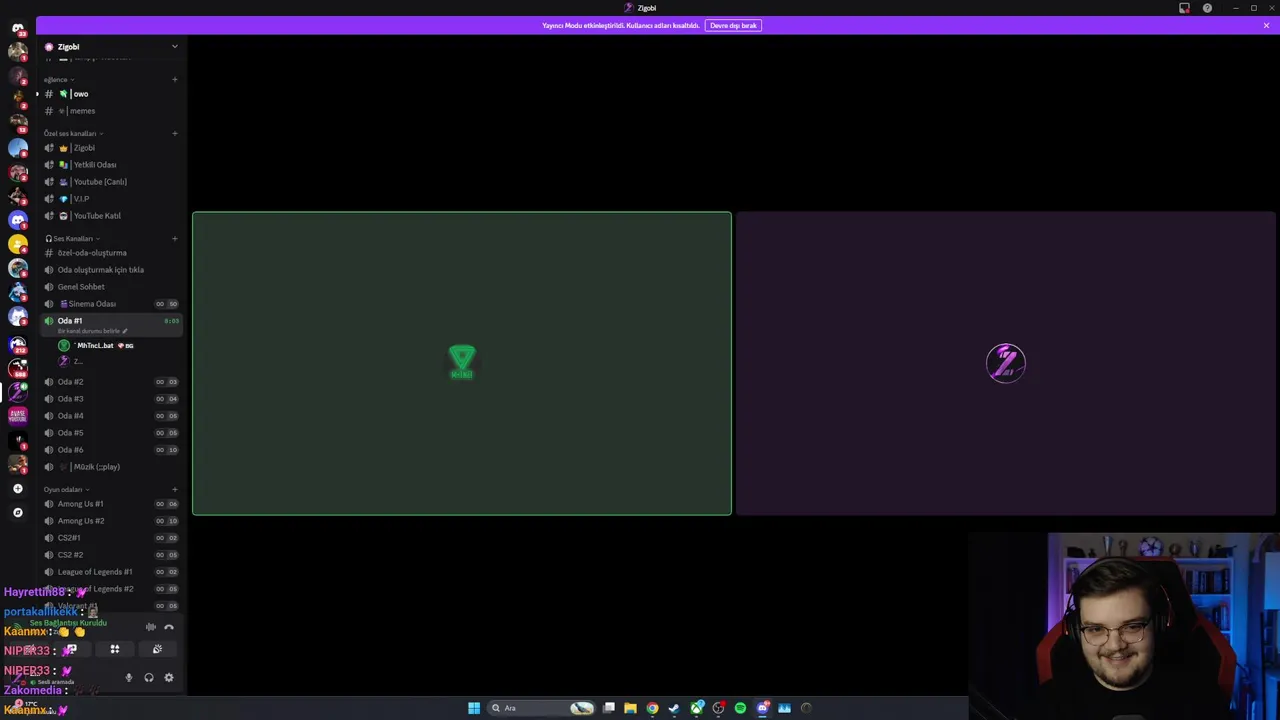1280x720 pixels.
Task: Join the 'CS2 #2' voice channel
Action: tap(111, 555)
